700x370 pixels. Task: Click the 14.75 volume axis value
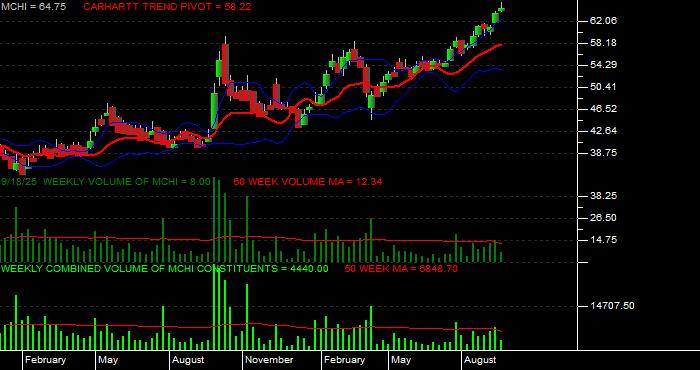603,240
